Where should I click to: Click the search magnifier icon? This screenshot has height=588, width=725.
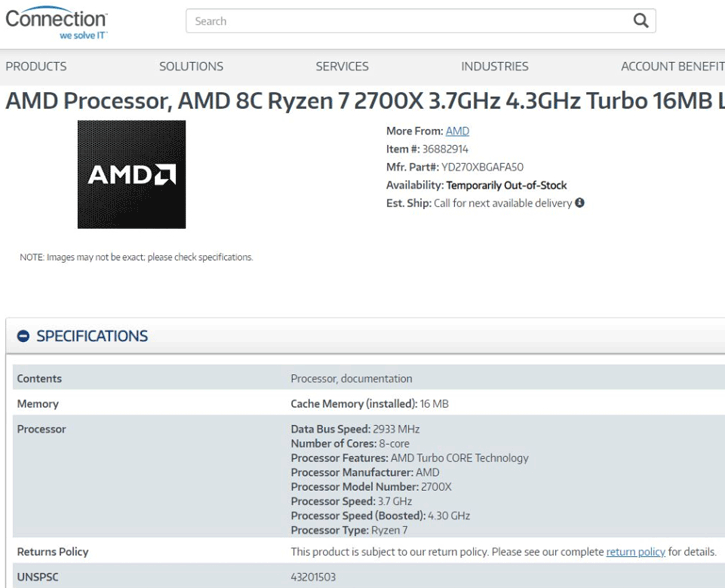640,21
